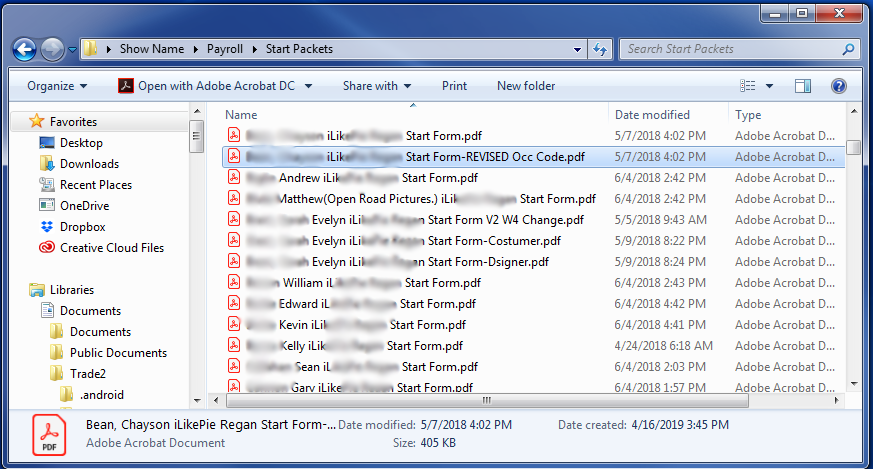873x469 pixels.
Task: Click the Print toolbar button
Action: [454, 86]
